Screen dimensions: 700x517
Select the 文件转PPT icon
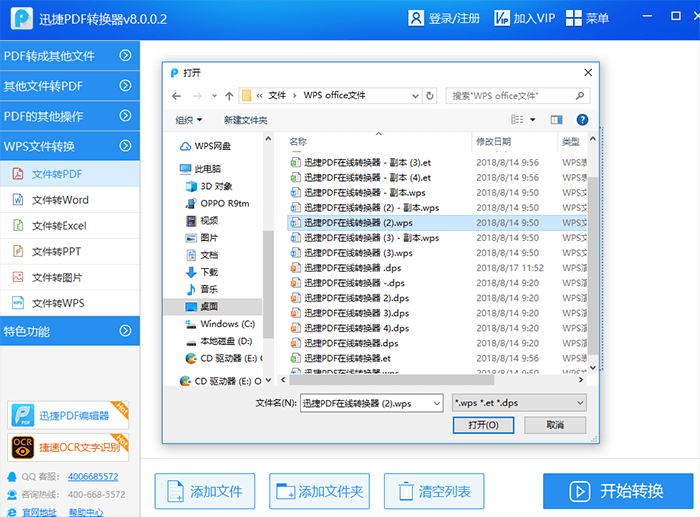coord(18,251)
